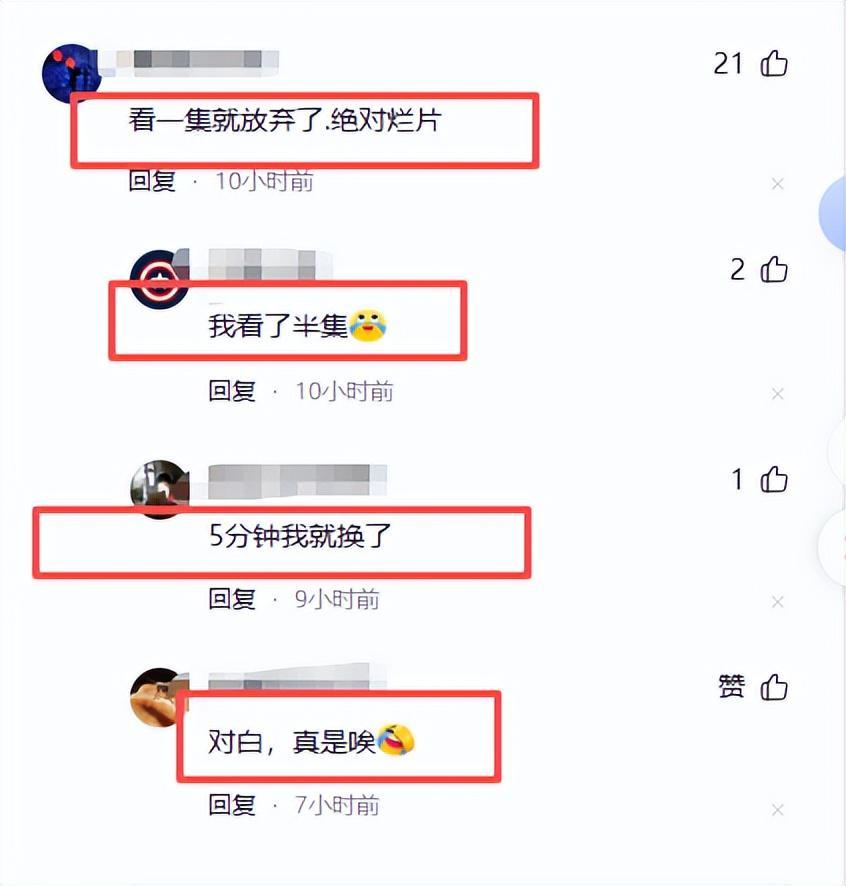Dismiss the comment 我看了半集
This screenshot has width=846, height=886.
coord(778,393)
